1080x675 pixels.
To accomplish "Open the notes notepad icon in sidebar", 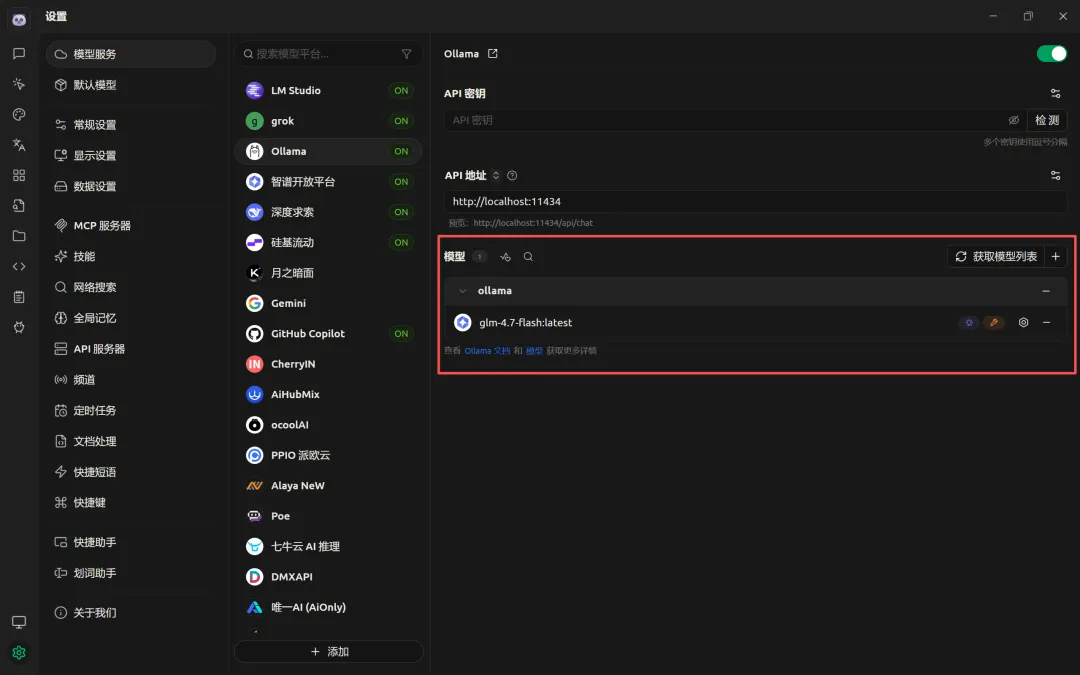I will [x=19, y=297].
